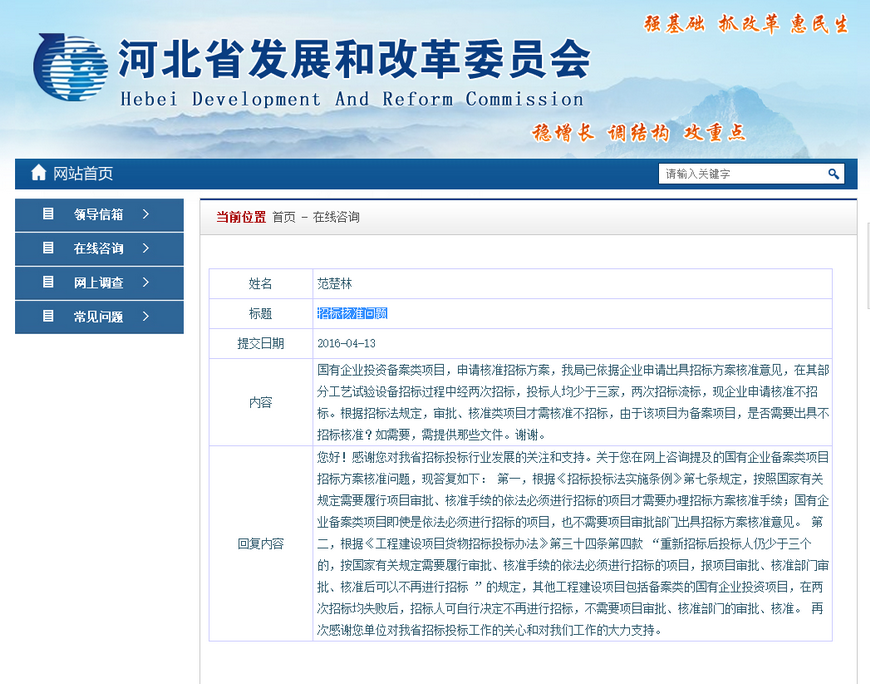Go to 网站首页 in the navigation bar
Viewport: 870px width, 684px height.
point(83,174)
